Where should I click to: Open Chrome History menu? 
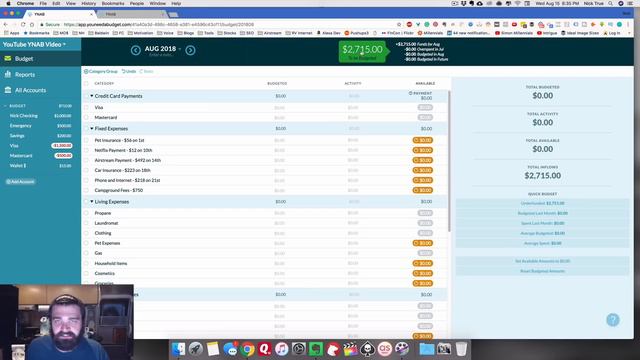88,3
